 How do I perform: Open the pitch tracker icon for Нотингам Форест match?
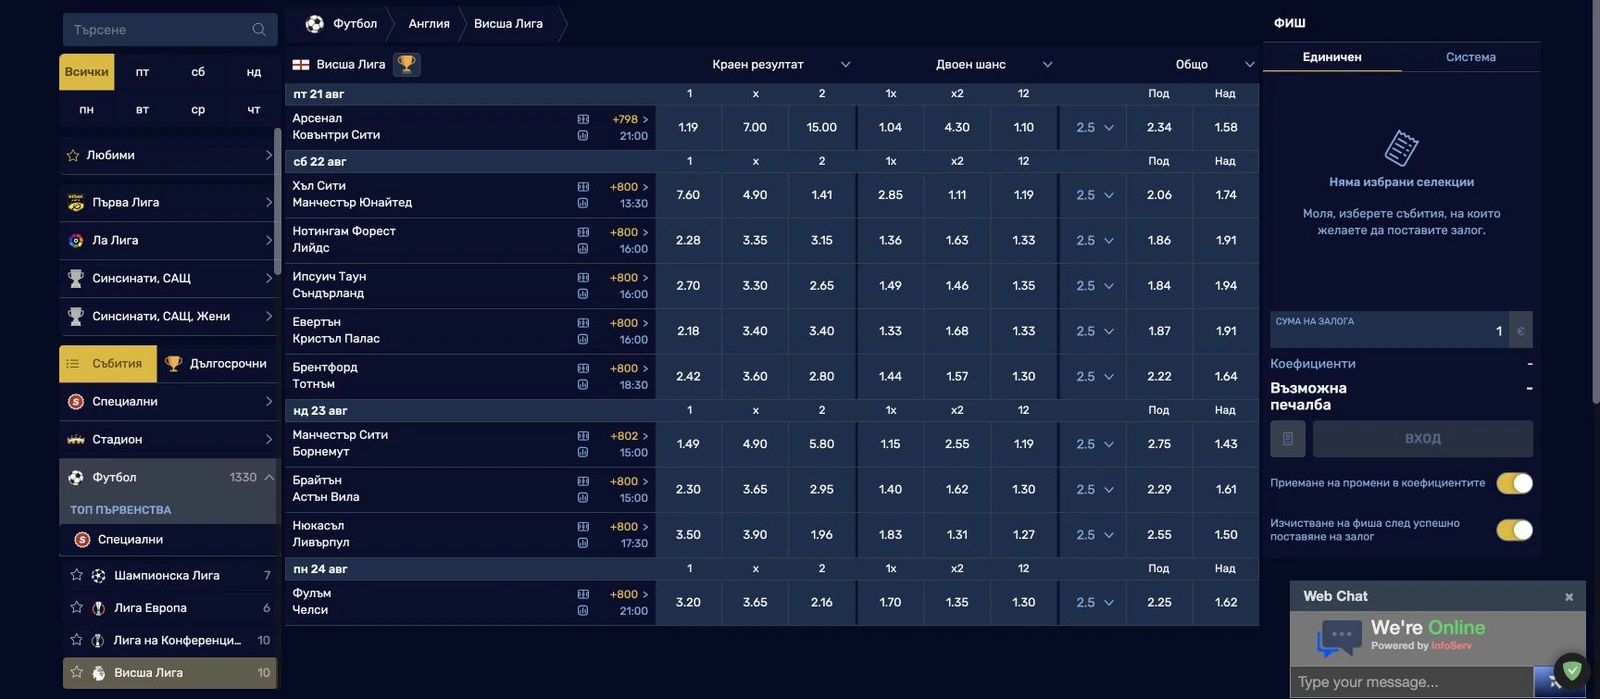tap(583, 232)
